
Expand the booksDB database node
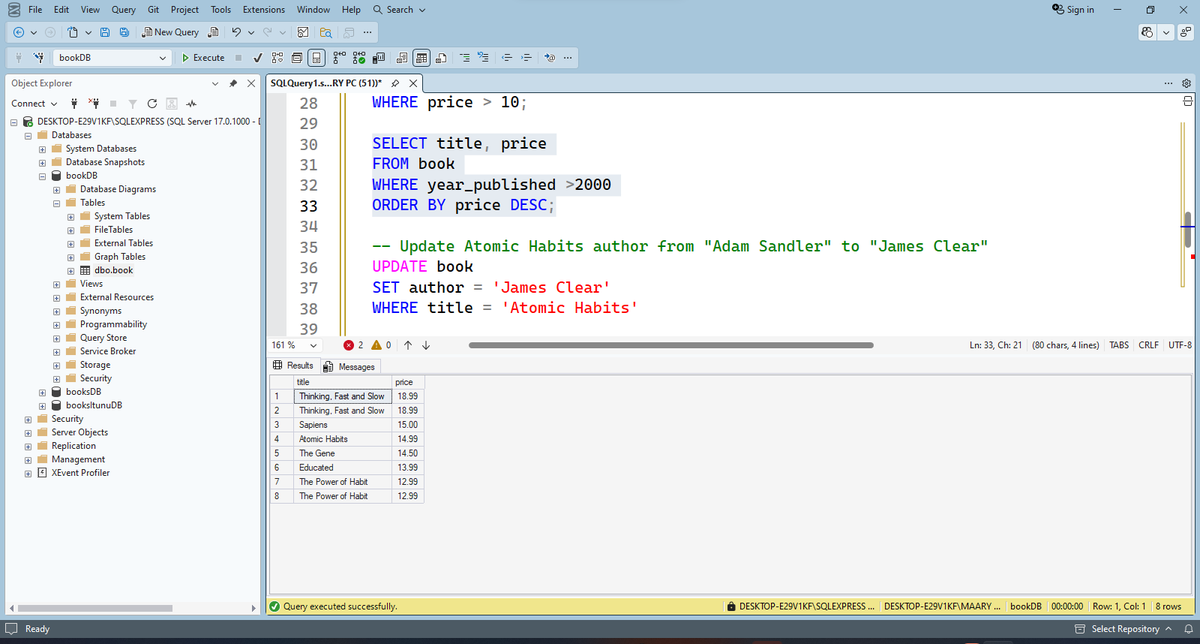(43, 392)
